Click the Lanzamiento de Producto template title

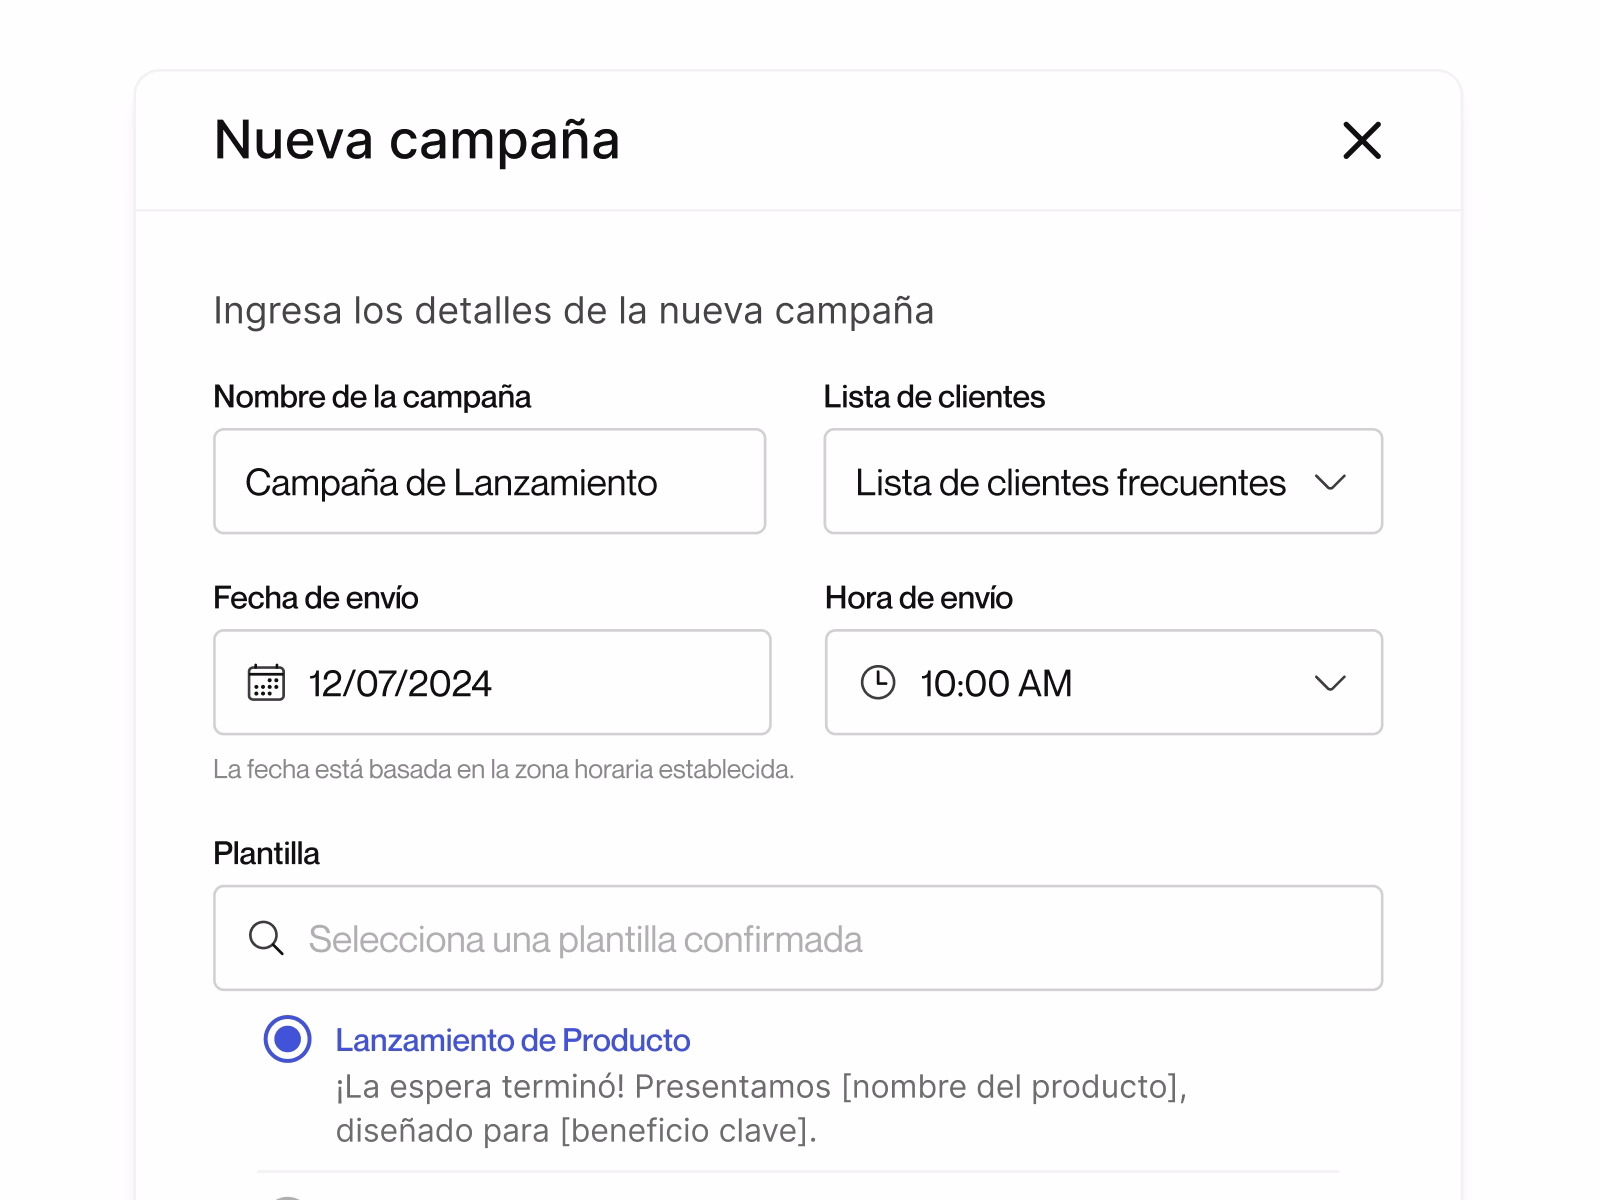pos(512,1040)
